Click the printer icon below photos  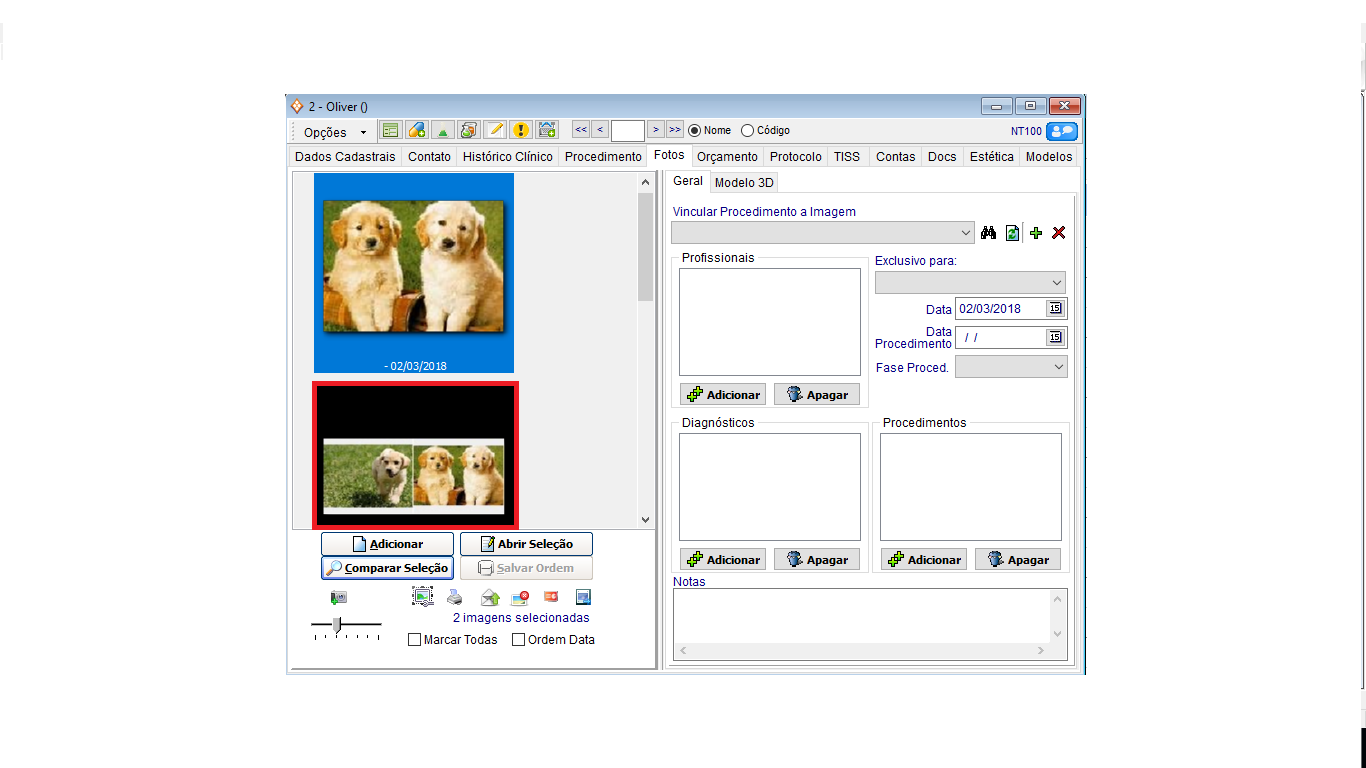click(x=455, y=597)
